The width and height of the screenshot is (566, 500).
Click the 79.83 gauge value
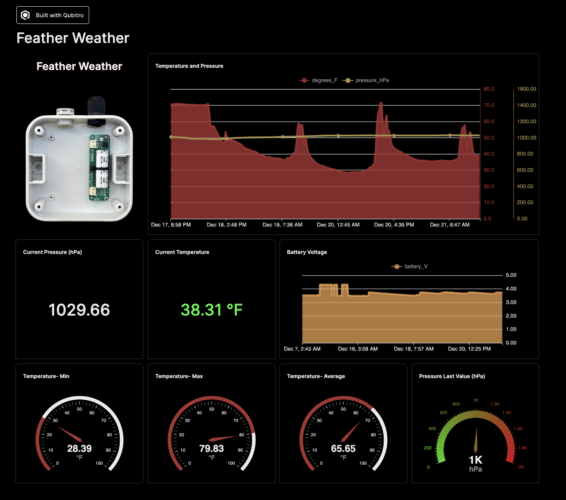click(212, 448)
